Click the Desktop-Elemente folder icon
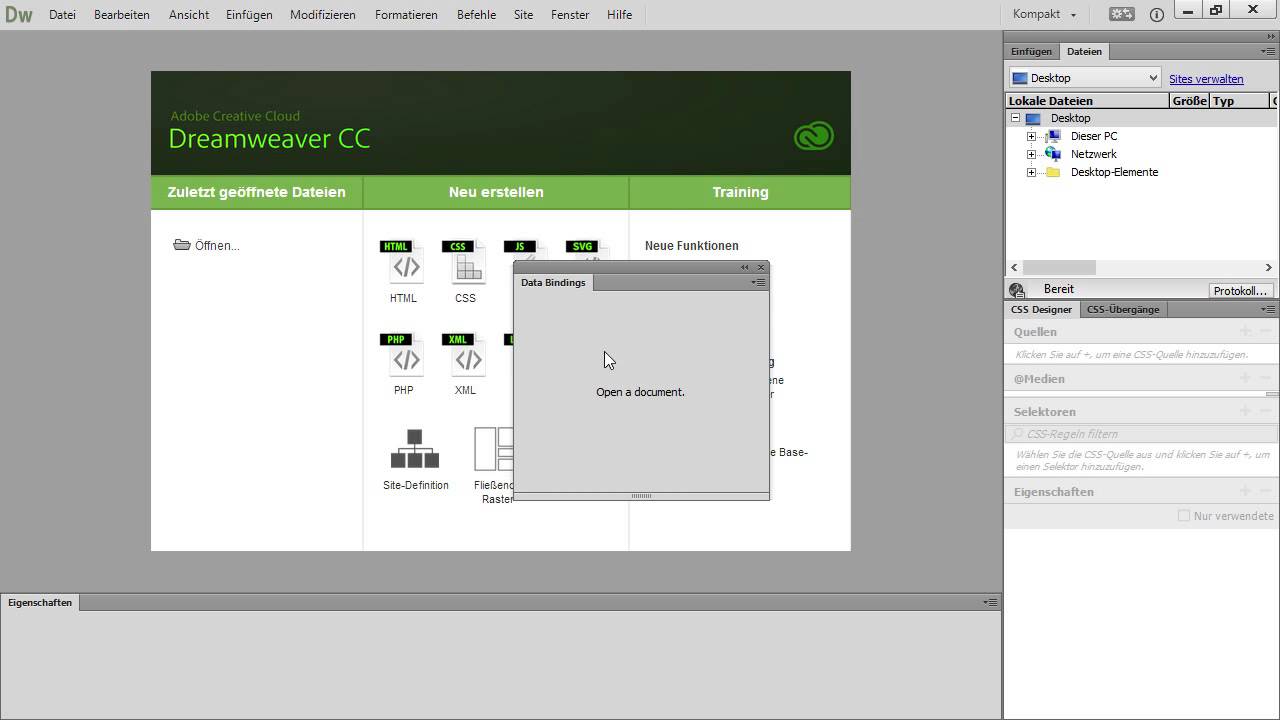 (1053, 172)
